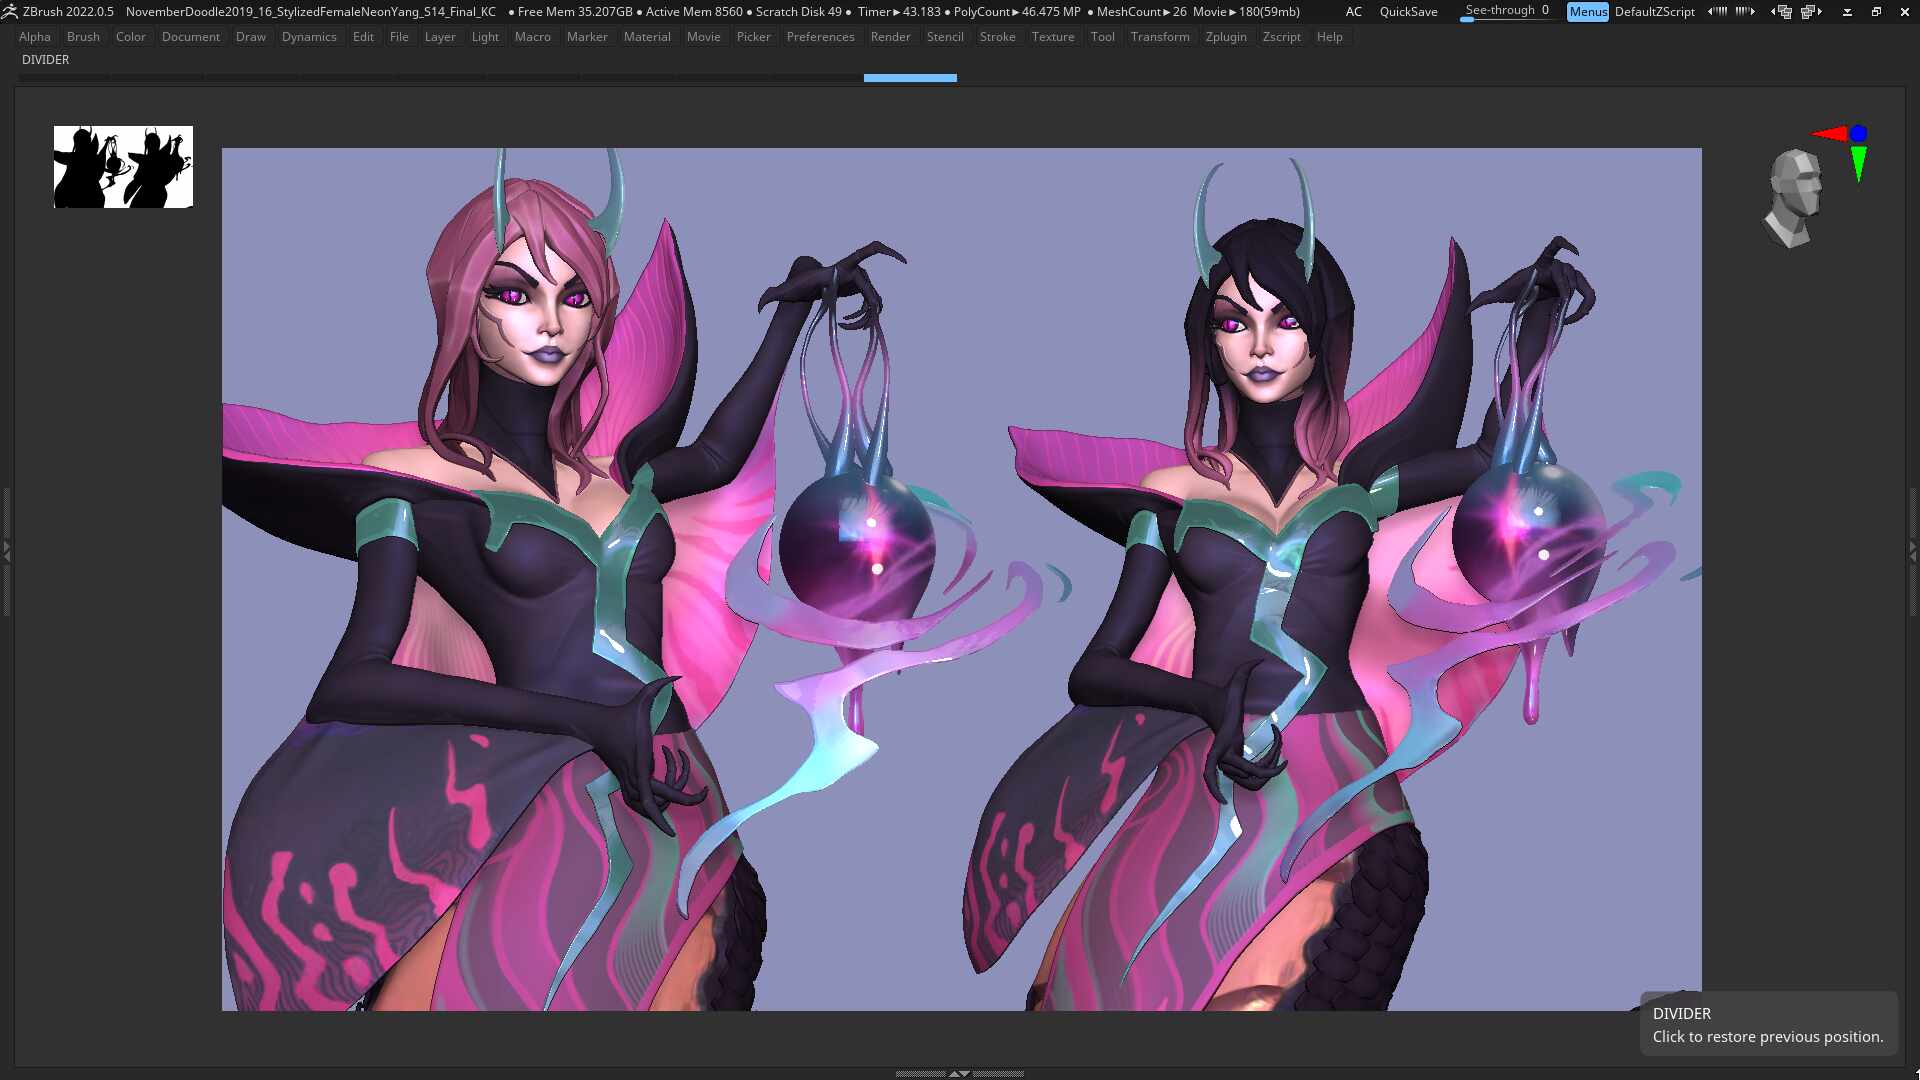Click the red X axis cone

coord(1830,134)
